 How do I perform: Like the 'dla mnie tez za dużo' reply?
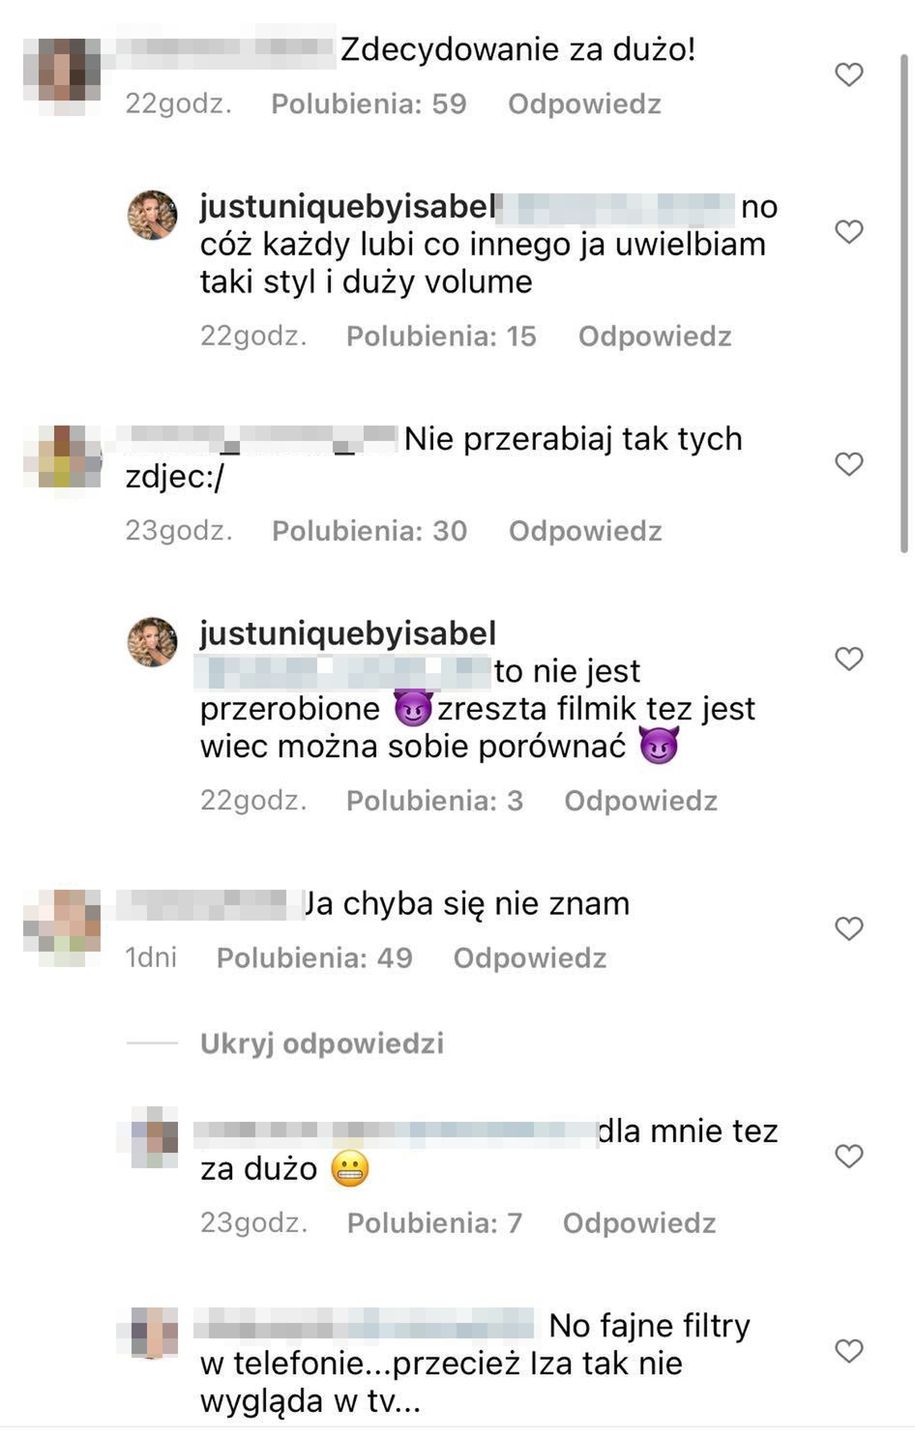(x=849, y=1157)
